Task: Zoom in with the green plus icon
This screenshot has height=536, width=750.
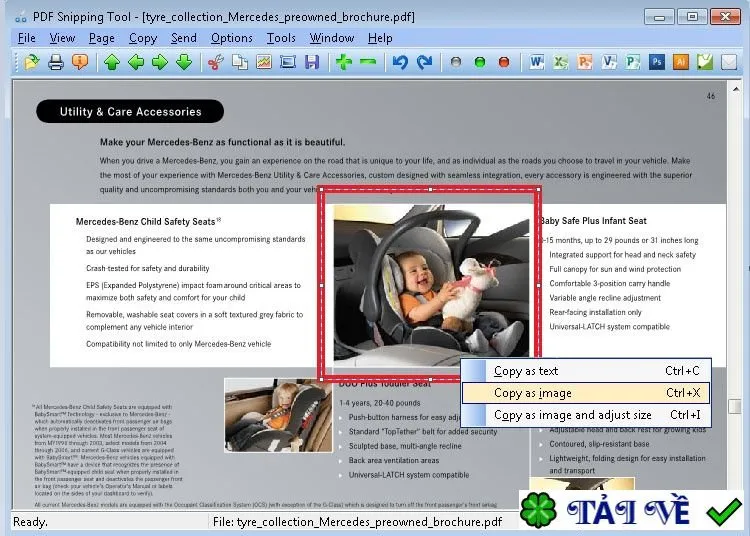Action: click(x=343, y=62)
